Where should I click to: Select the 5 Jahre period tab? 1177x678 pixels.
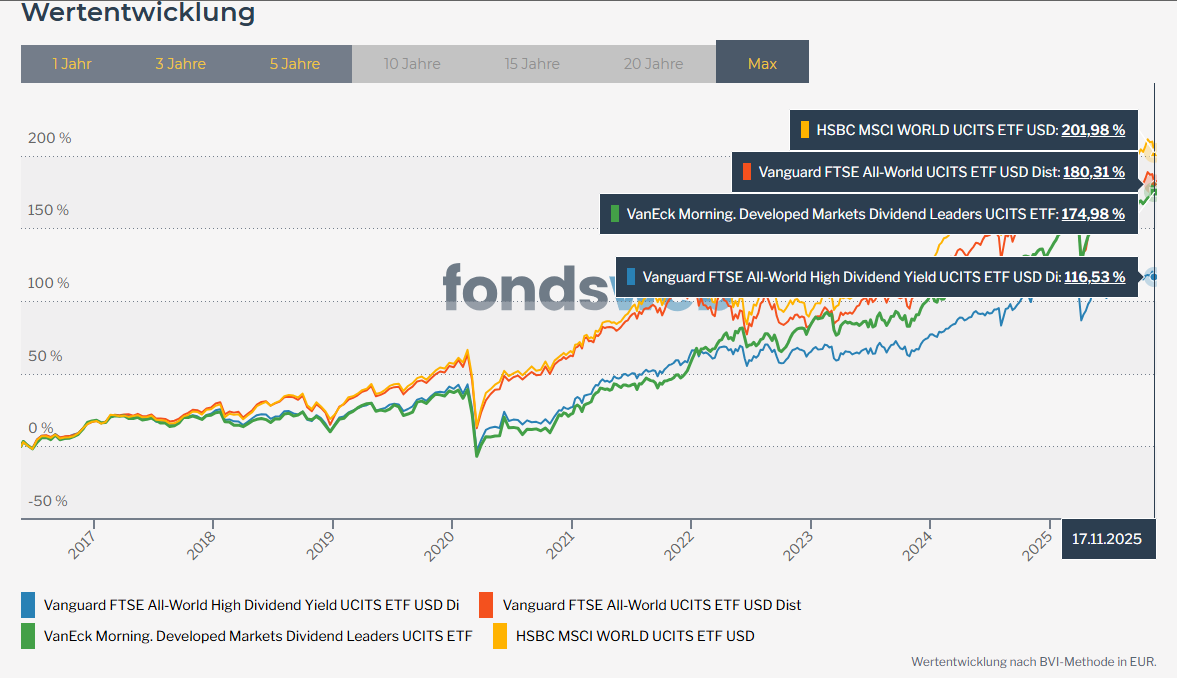pos(294,63)
